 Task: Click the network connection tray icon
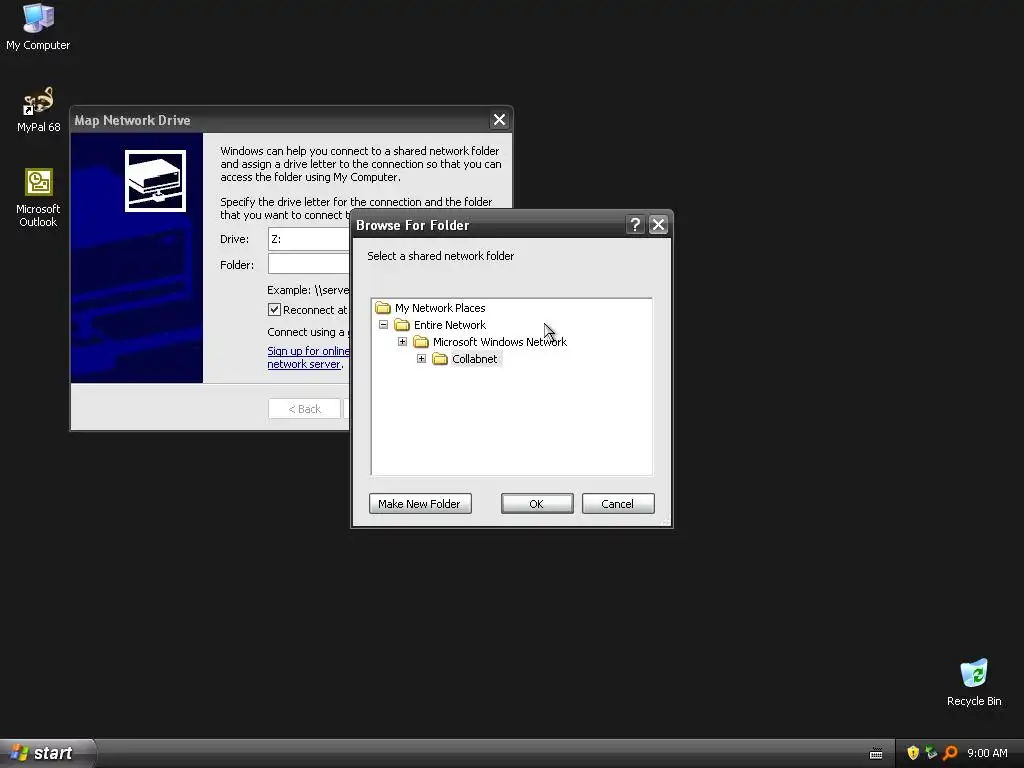pos(931,753)
